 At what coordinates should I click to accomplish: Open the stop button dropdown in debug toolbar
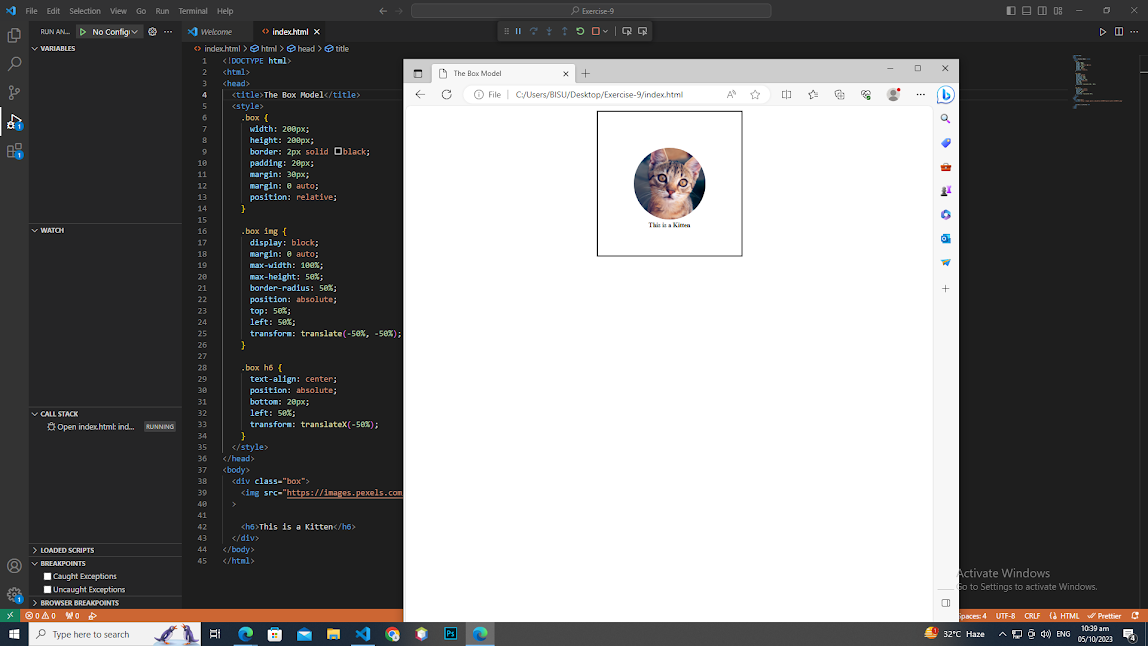click(x=604, y=31)
